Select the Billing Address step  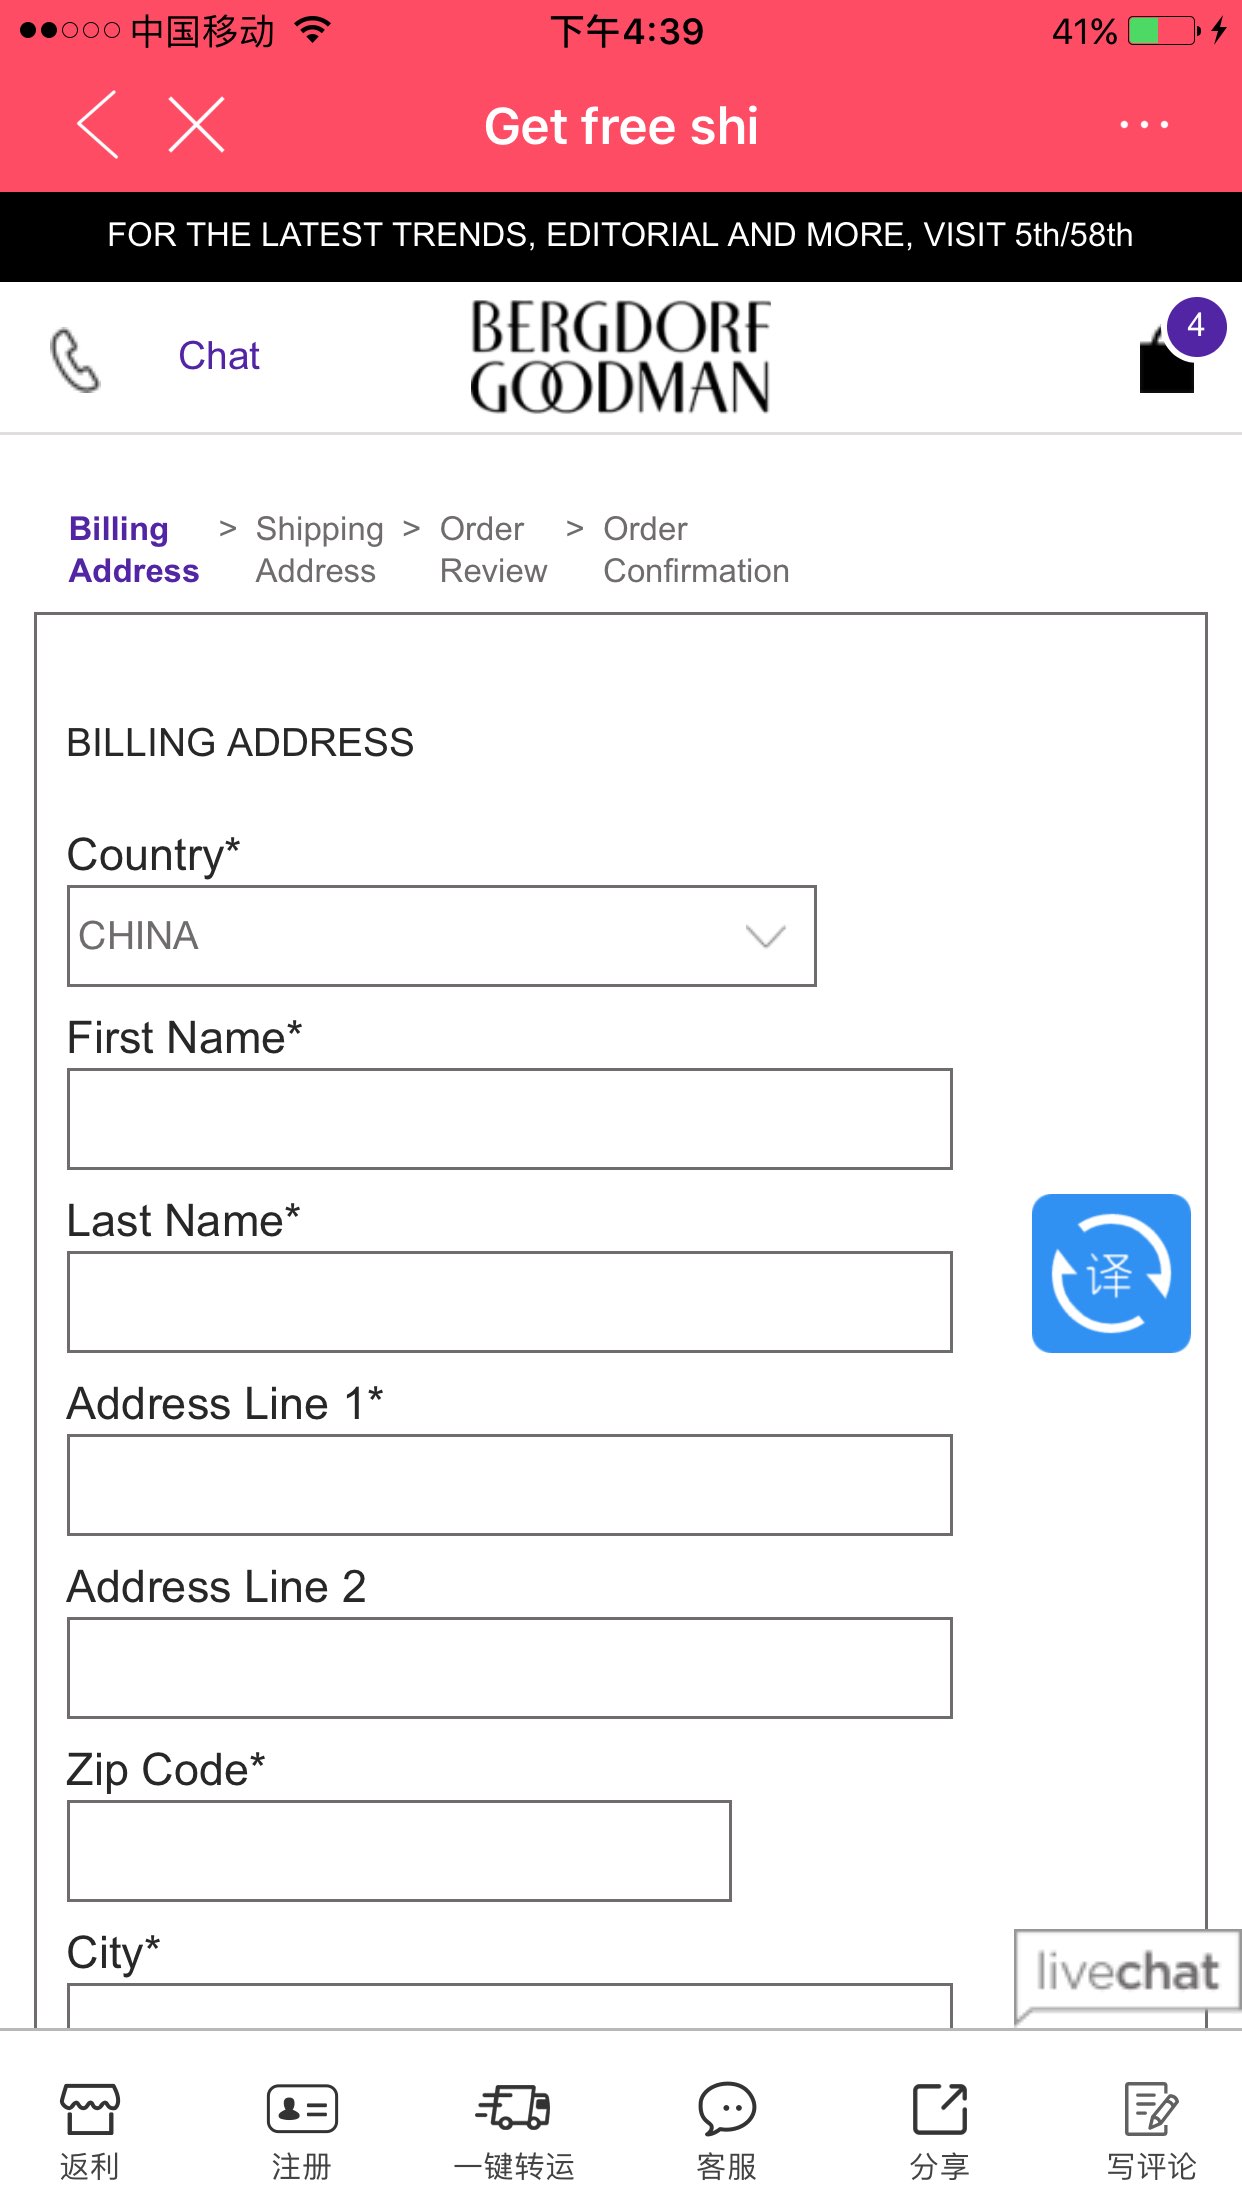[134, 549]
